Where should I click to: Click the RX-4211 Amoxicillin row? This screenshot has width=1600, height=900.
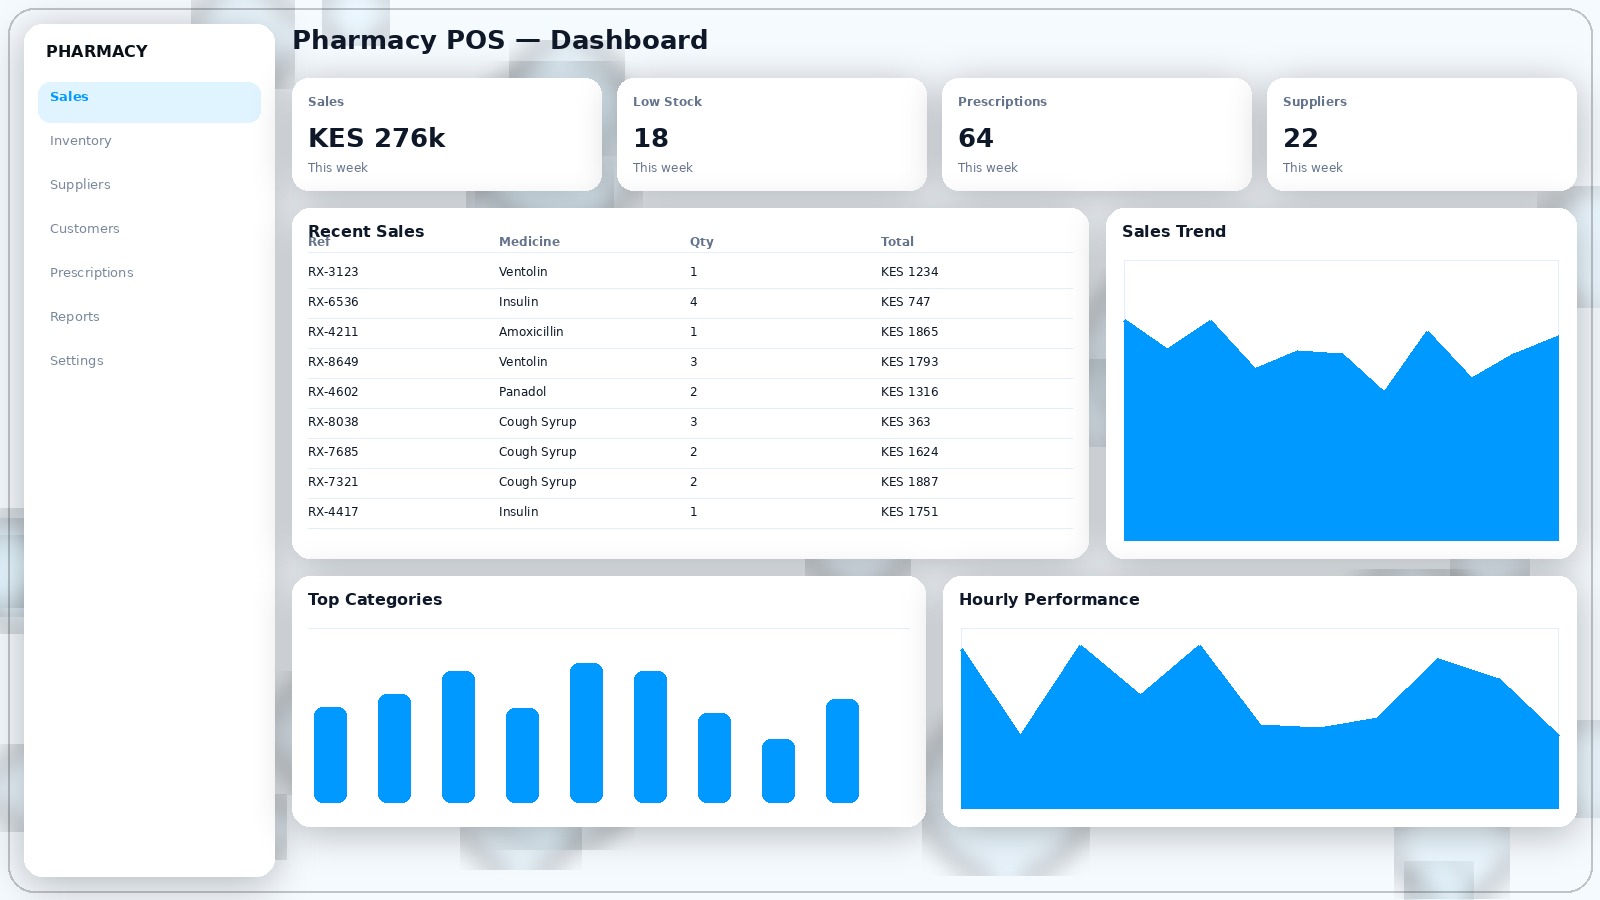pyautogui.click(x=690, y=332)
